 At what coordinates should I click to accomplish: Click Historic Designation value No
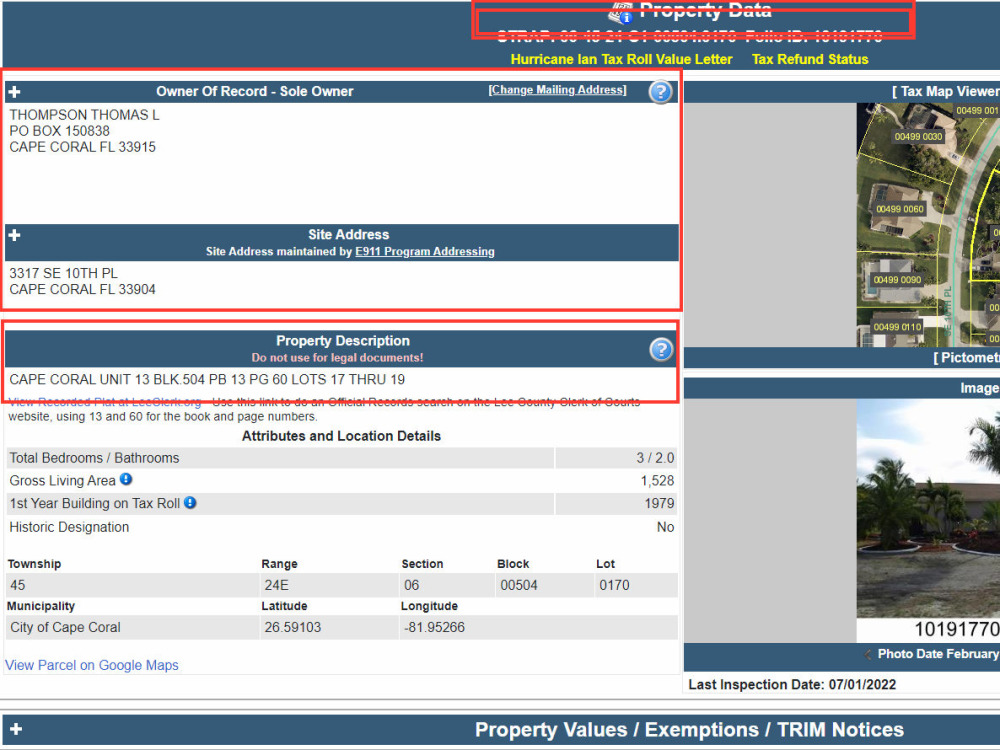click(x=665, y=527)
